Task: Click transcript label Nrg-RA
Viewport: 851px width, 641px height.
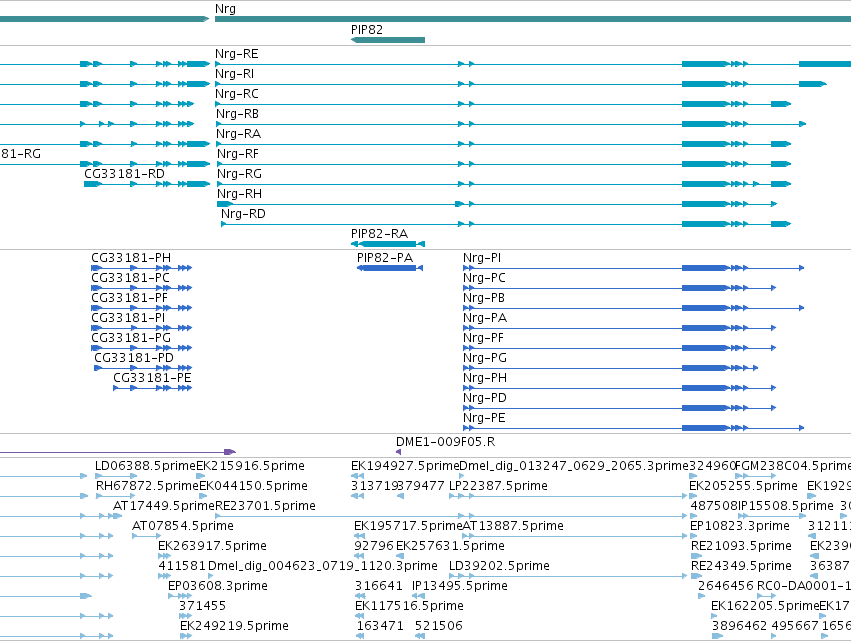Action: (238, 134)
